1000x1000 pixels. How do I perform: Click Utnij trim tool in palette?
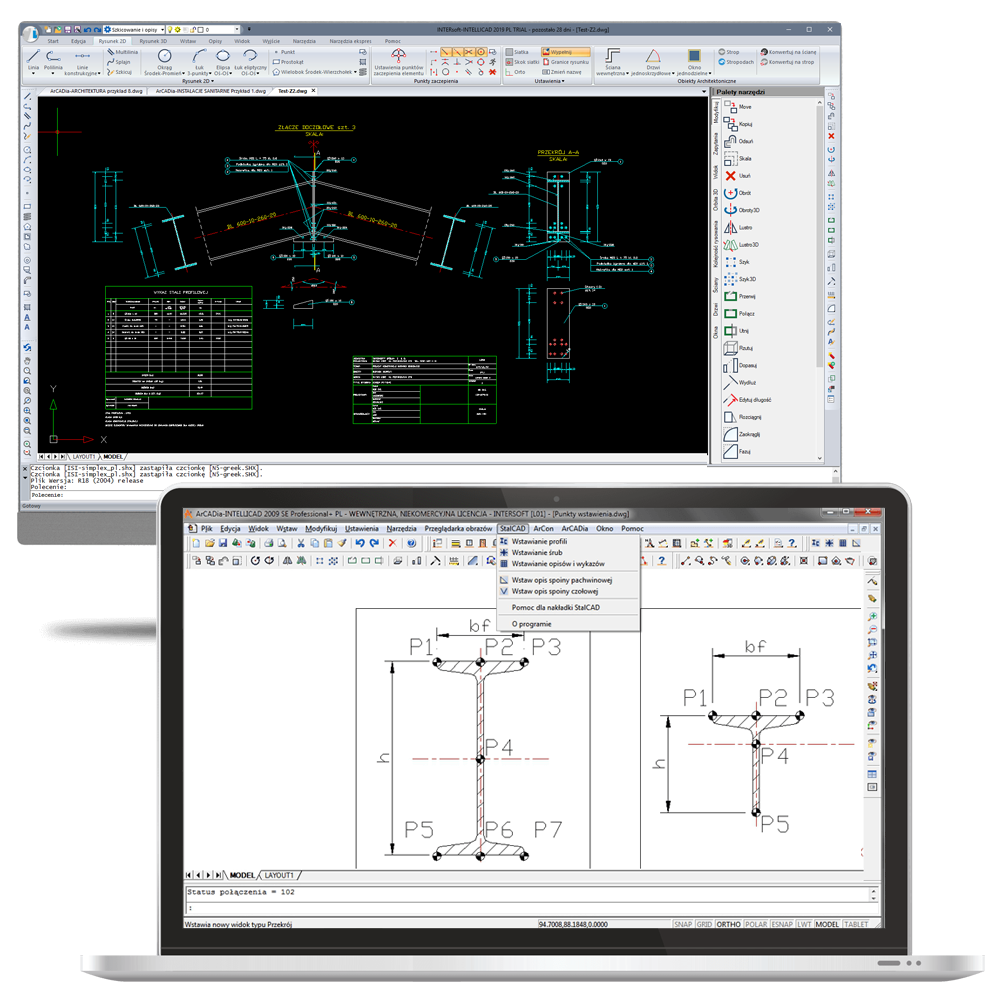click(737, 331)
